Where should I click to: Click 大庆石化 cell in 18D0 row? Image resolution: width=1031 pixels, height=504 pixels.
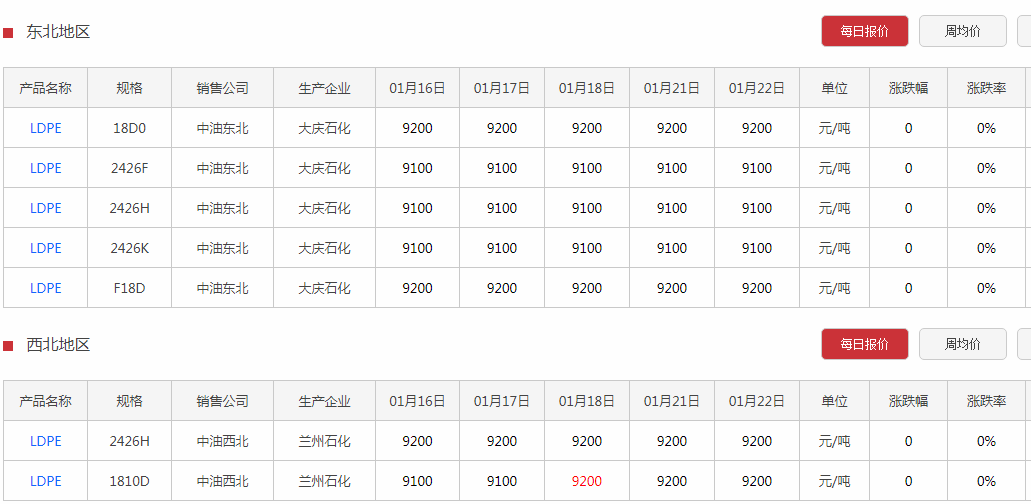(x=324, y=128)
